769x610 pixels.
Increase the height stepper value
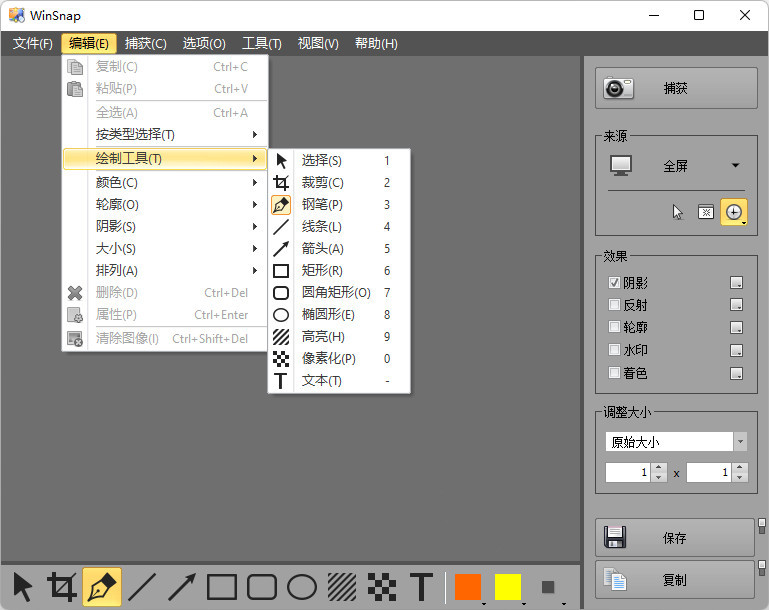(x=740, y=467)
